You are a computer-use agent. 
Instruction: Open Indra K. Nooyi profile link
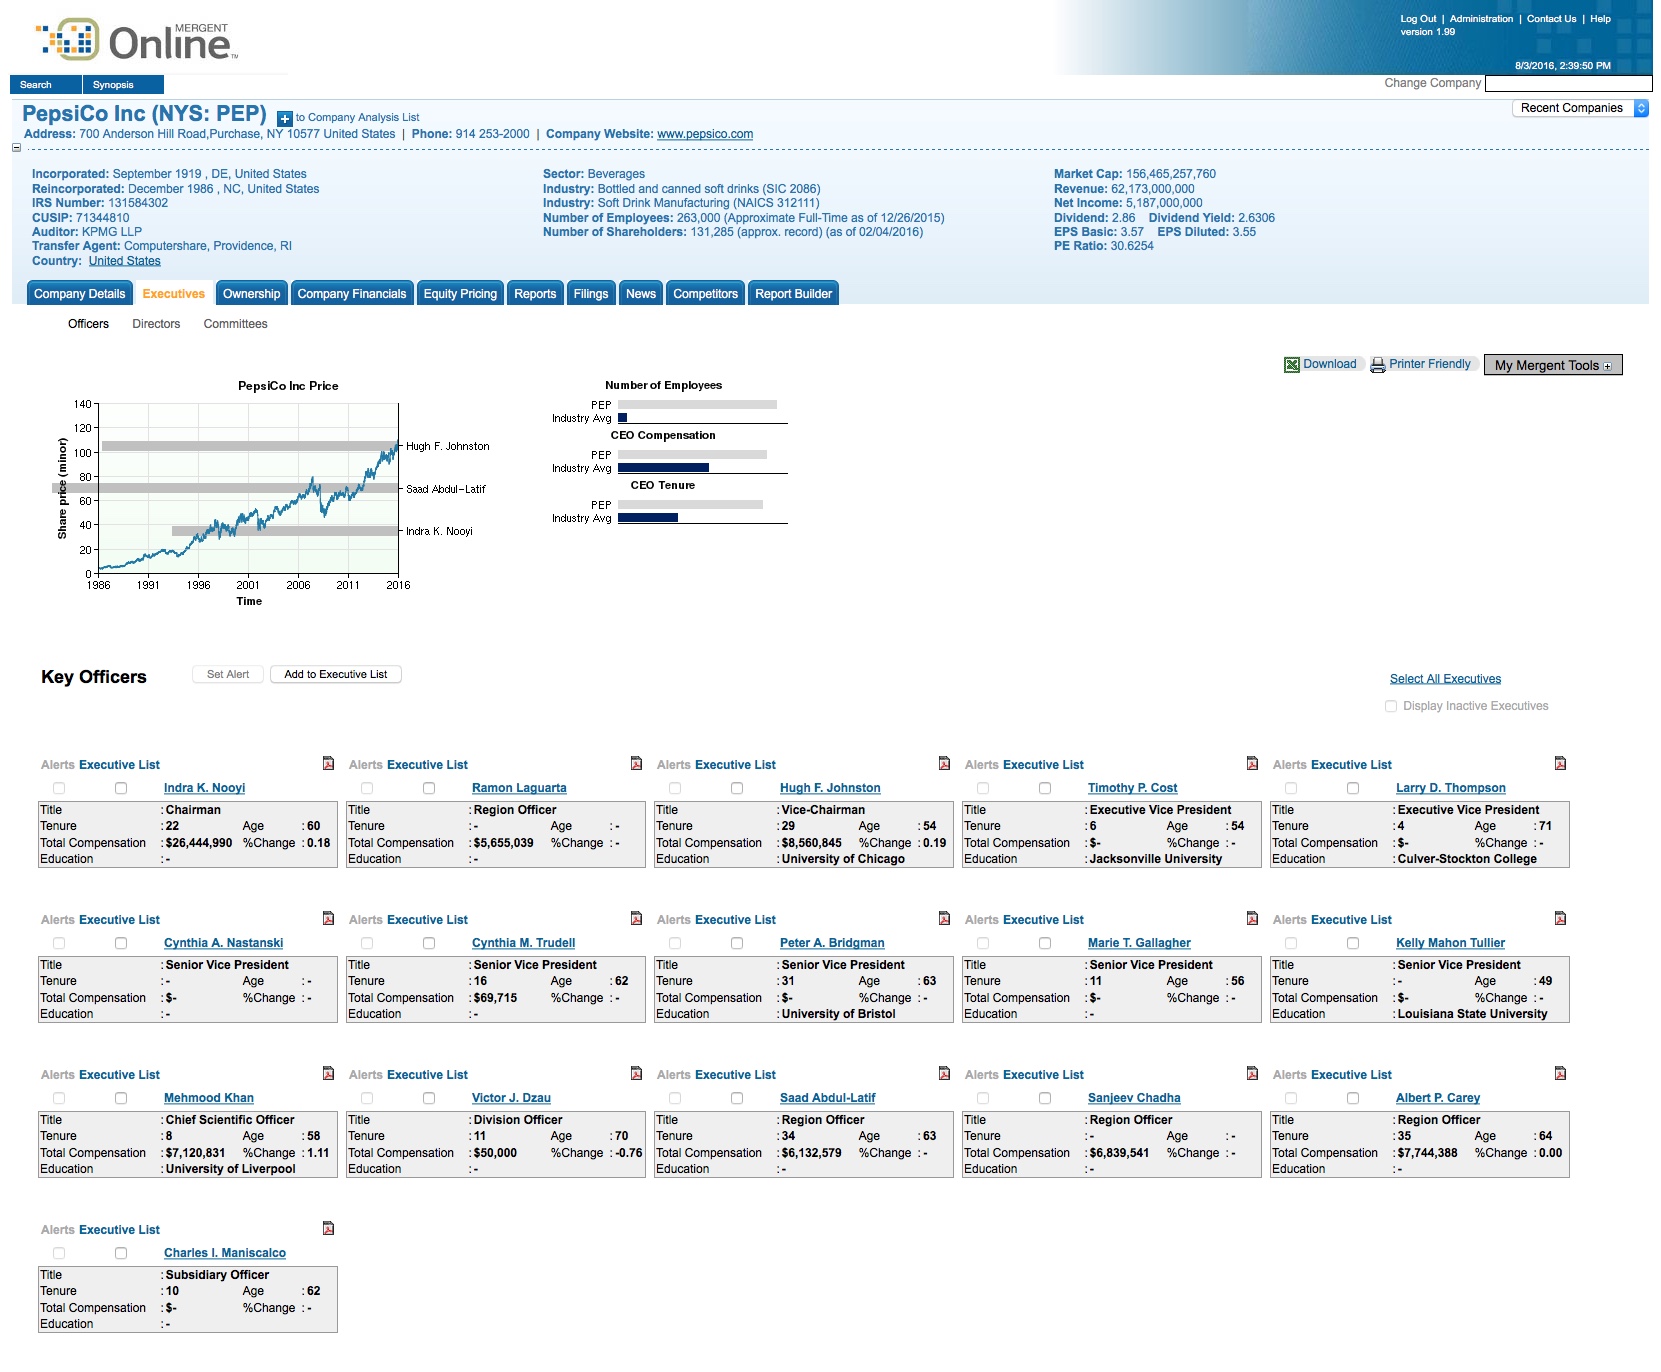coord(204,788)
